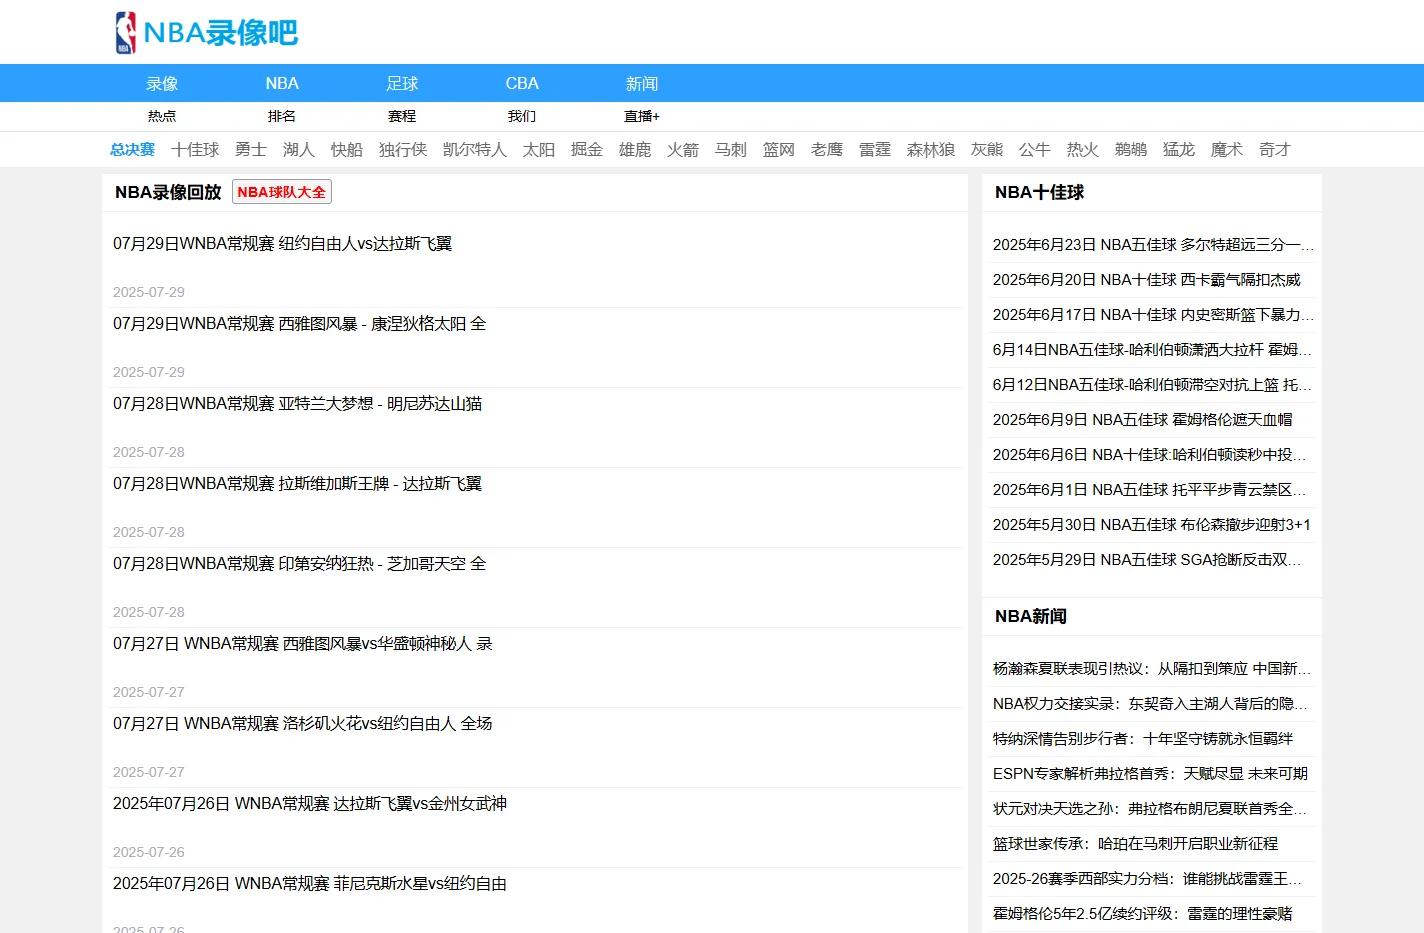Open the 公牛 team link
The image size is (1424, 933).
coord(1035,150)
